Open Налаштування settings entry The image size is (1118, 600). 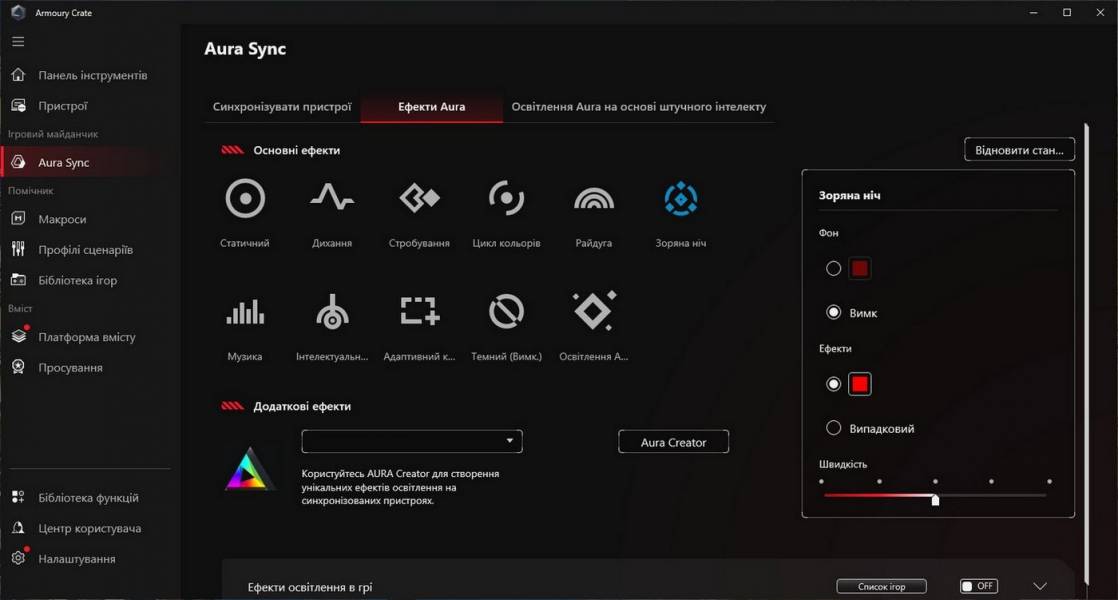[x=77, y=559]
